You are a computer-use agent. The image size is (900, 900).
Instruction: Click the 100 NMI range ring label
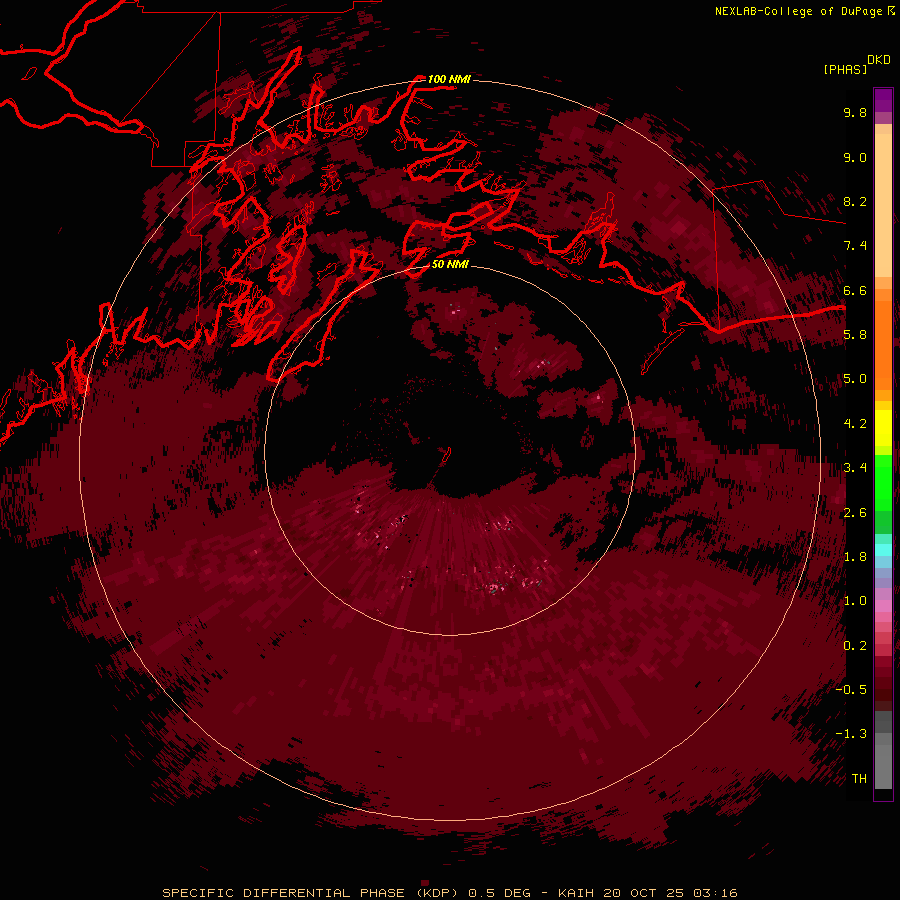tap(449, 79)
